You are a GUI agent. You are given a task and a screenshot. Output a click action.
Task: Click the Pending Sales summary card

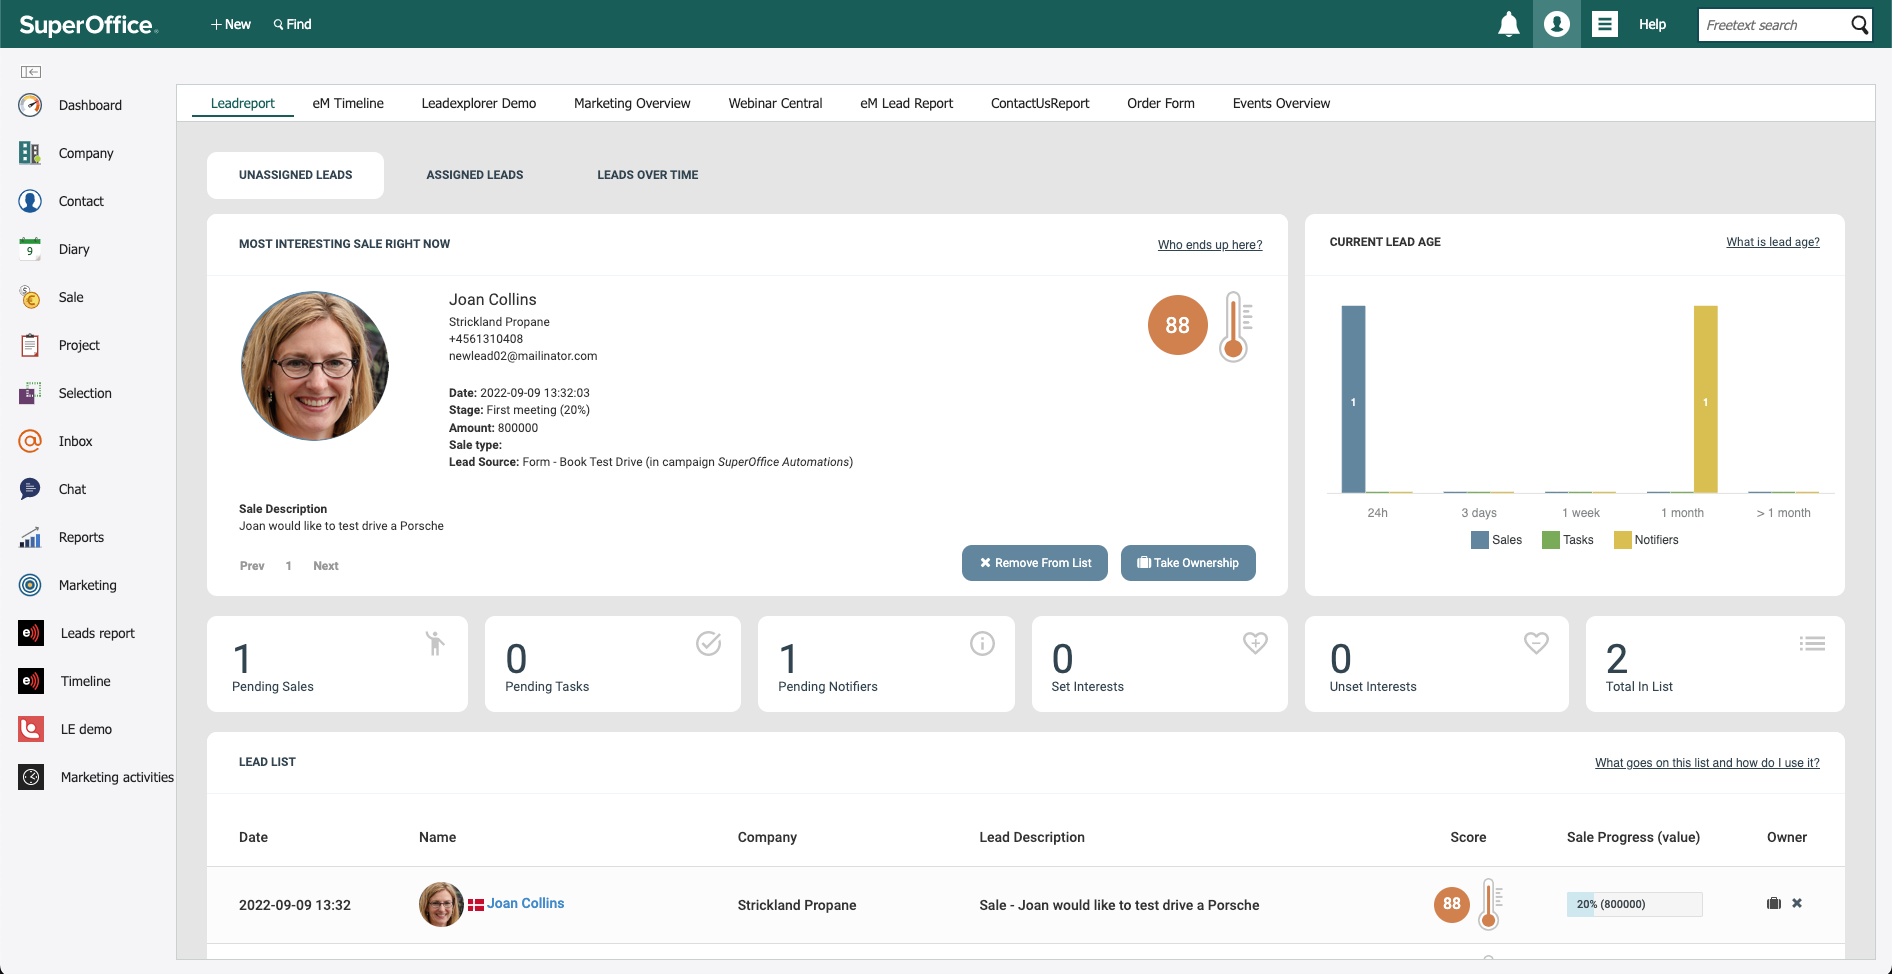click(337, 664)
